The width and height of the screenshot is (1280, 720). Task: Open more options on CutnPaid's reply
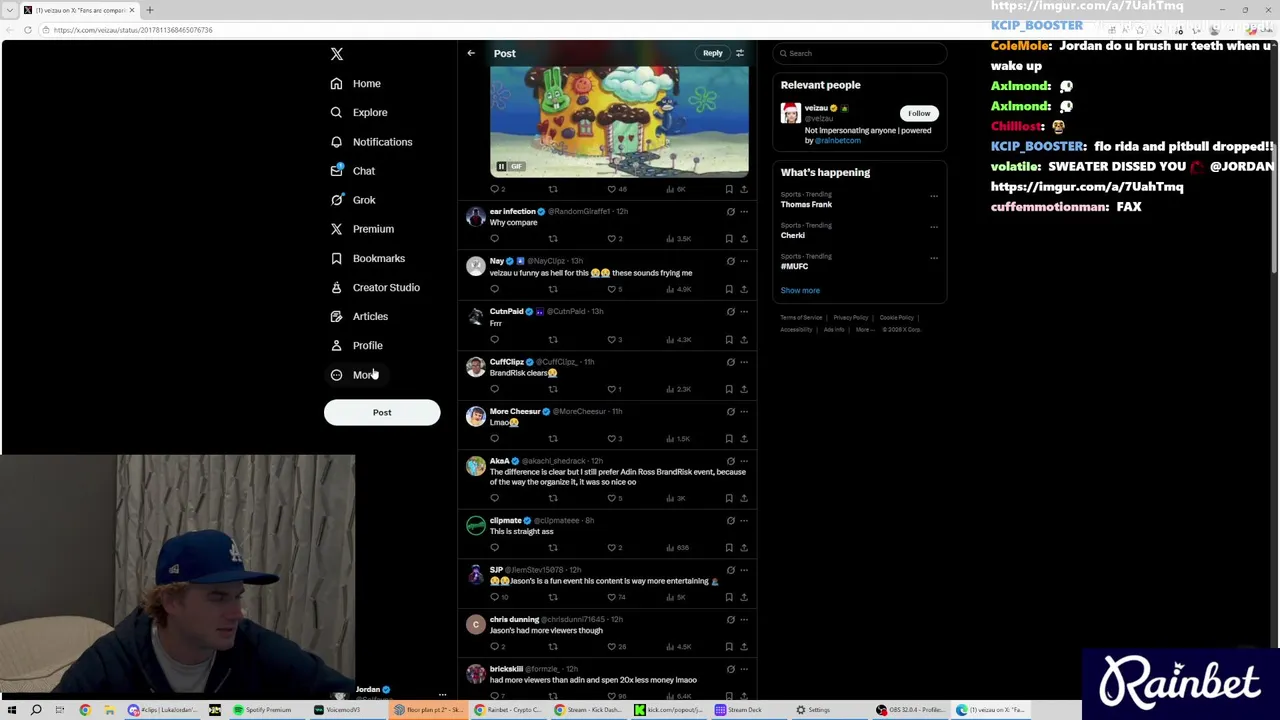click(744, 312)
